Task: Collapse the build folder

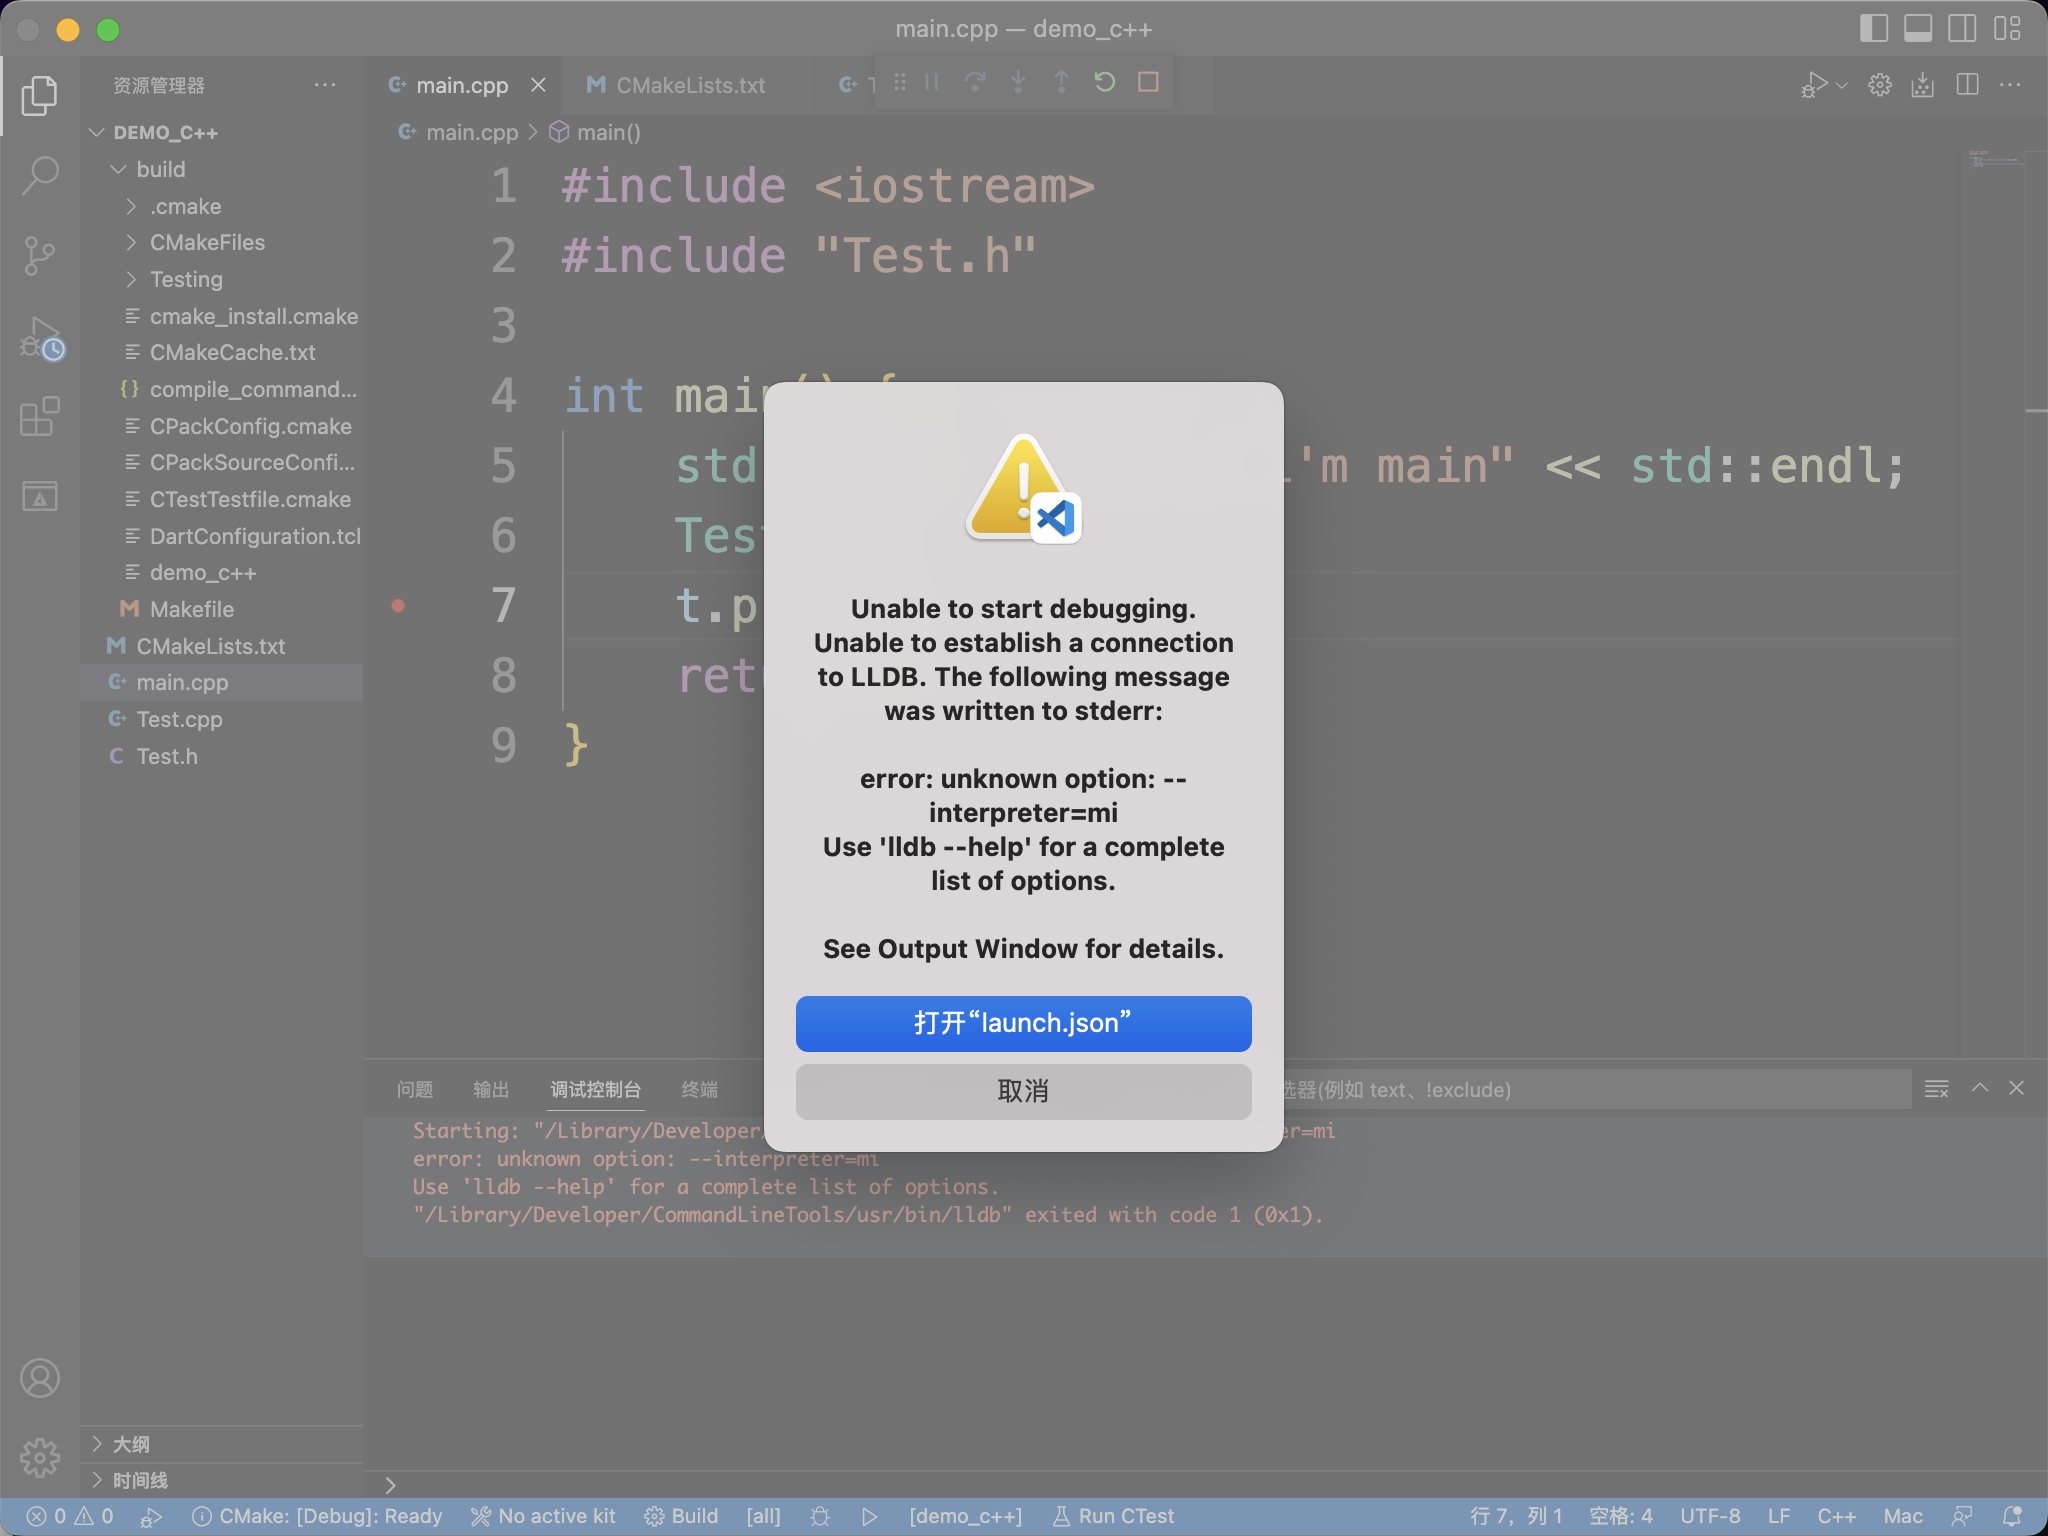Action: click(x=118, y=169)
